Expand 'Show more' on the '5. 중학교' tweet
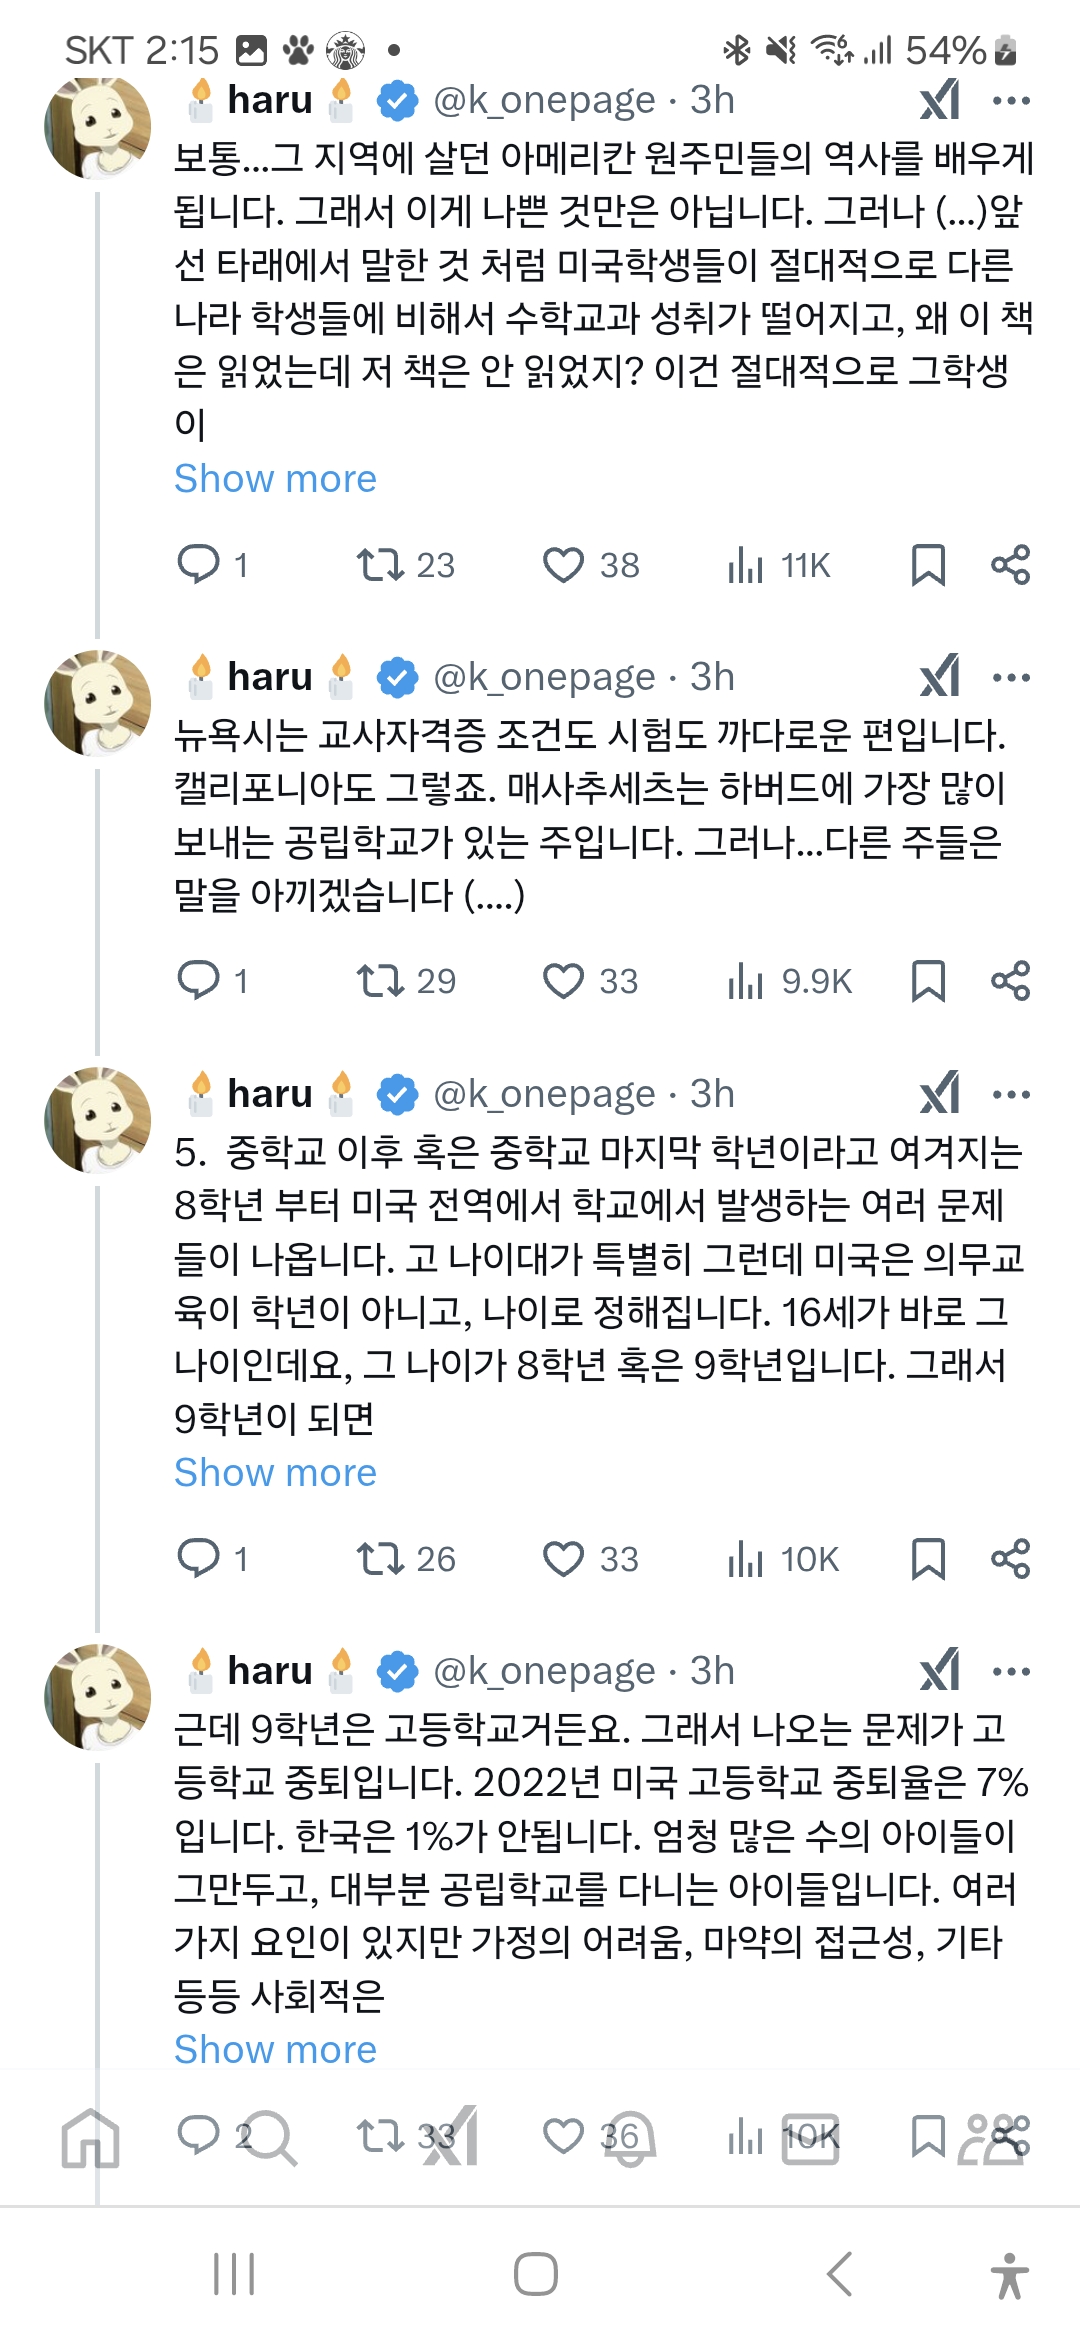 click(275, 1473)
